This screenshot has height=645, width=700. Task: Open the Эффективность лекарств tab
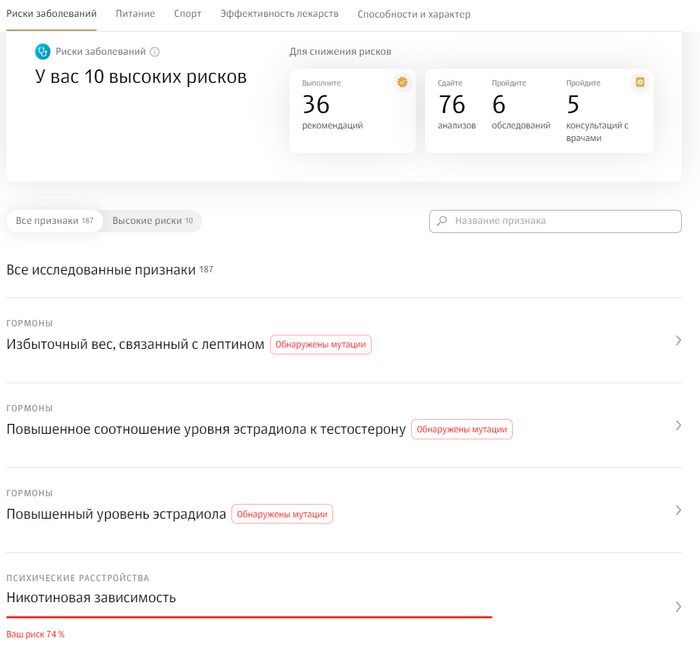coord(279,14)
